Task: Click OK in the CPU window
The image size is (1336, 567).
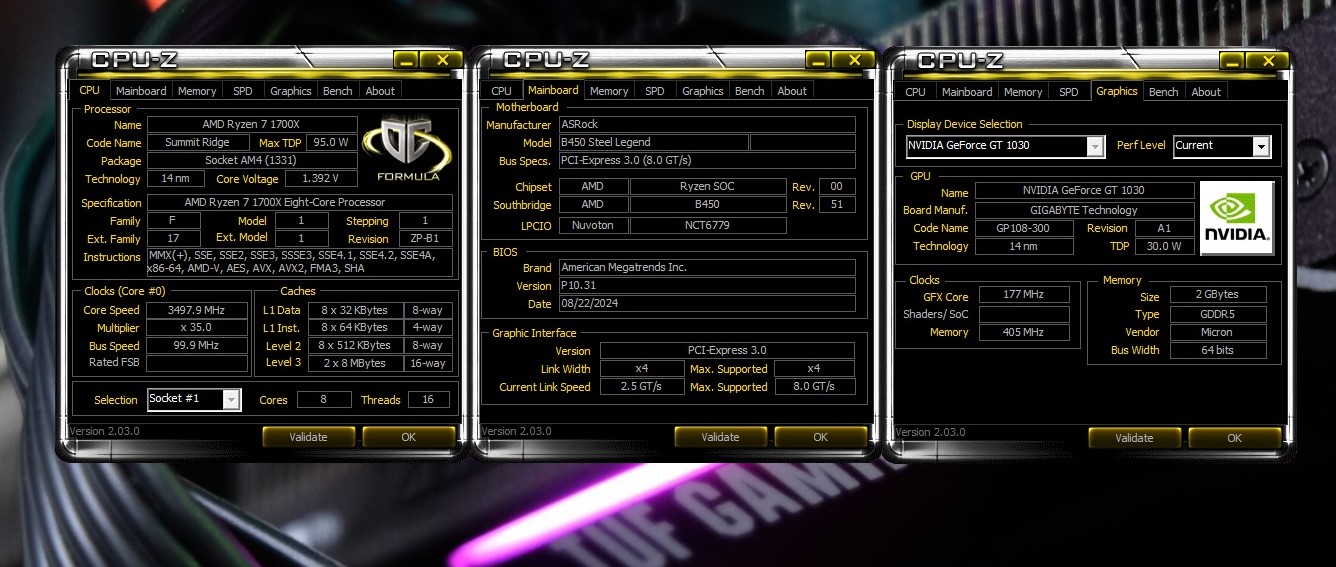Action: (409, 437)
